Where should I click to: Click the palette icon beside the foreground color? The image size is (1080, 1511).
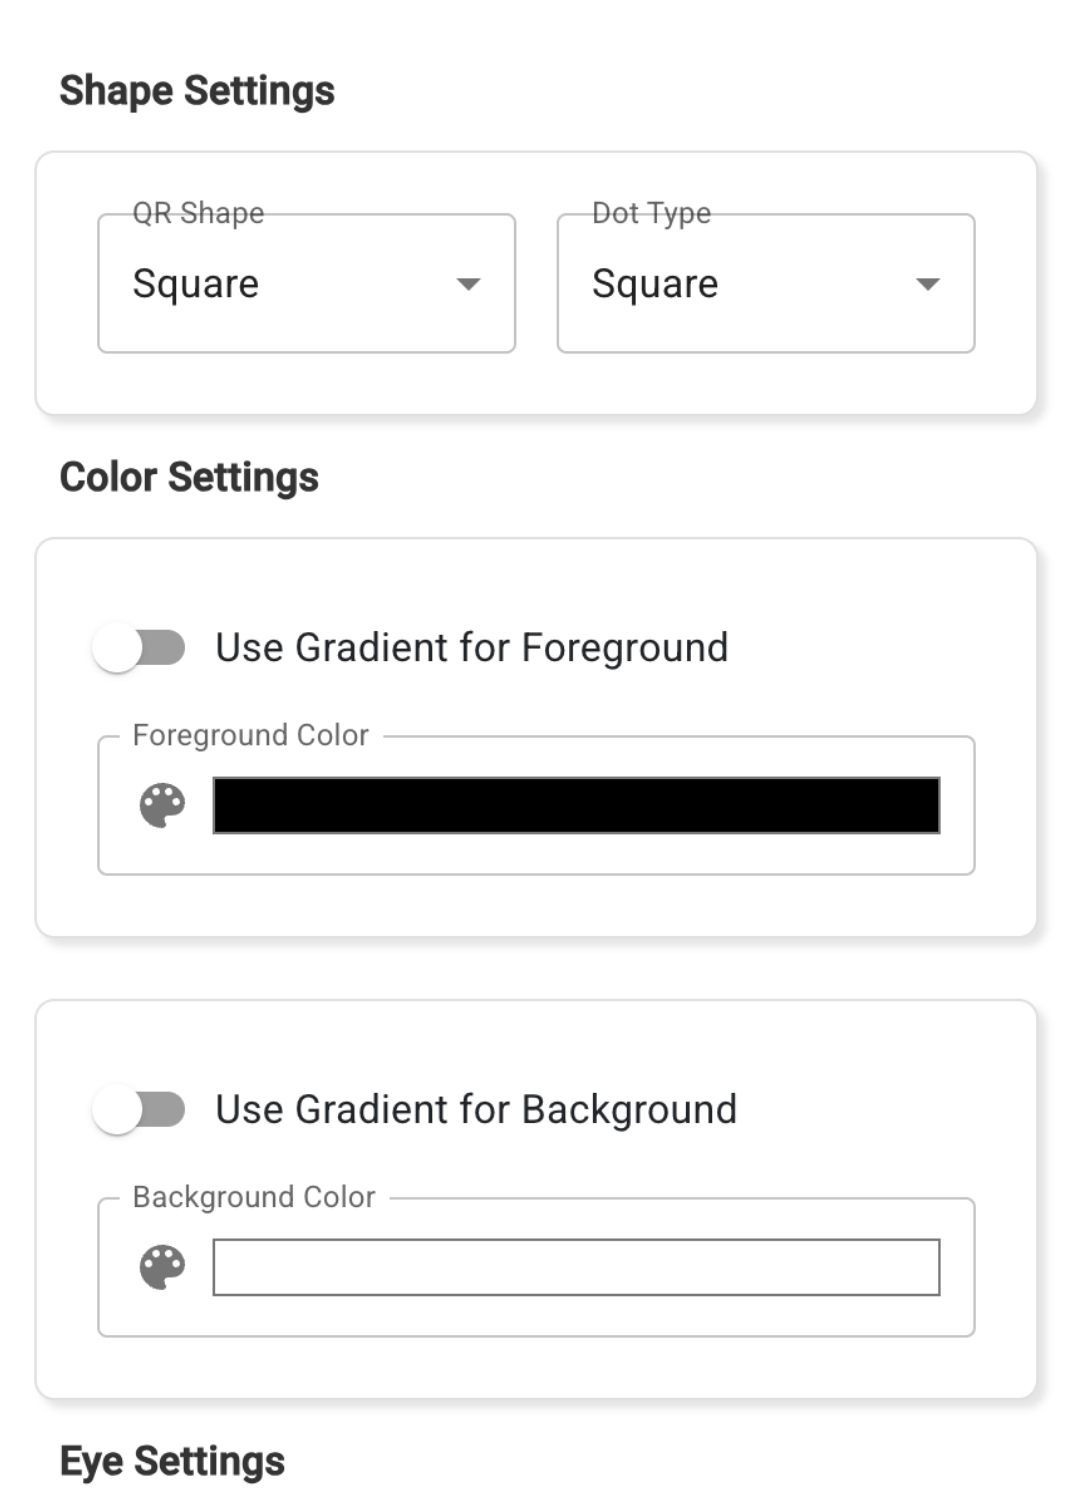pos(162,805)
